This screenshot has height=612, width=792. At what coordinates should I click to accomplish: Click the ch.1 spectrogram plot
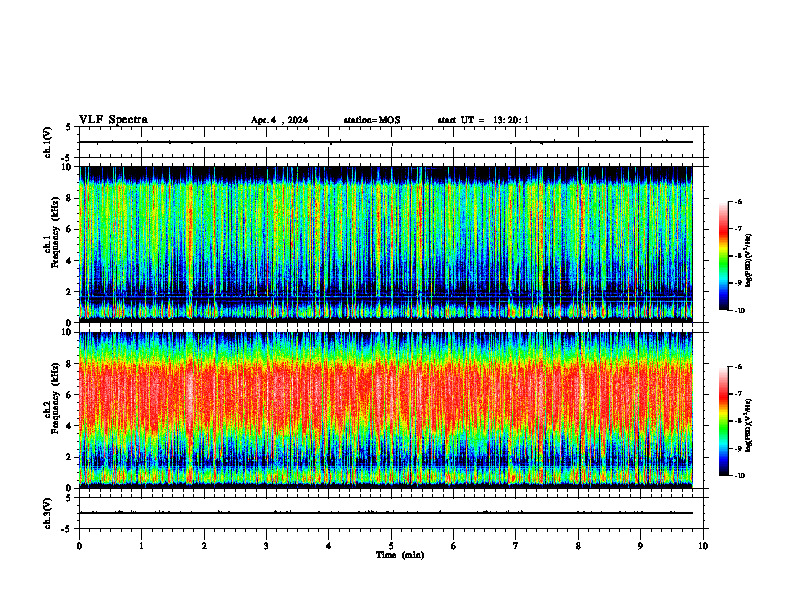[x=386, y=244]
